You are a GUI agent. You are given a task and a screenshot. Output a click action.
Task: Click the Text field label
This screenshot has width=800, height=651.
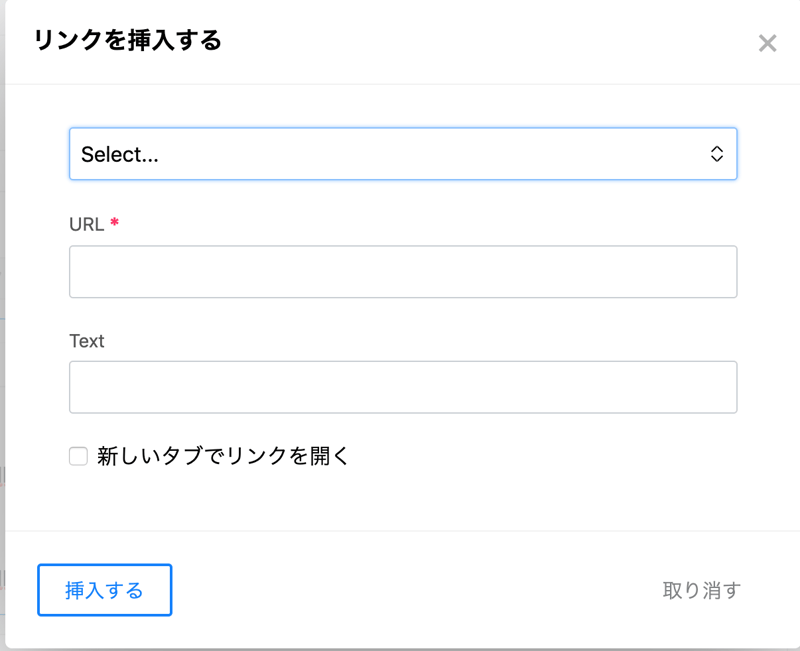click(86, 341)
